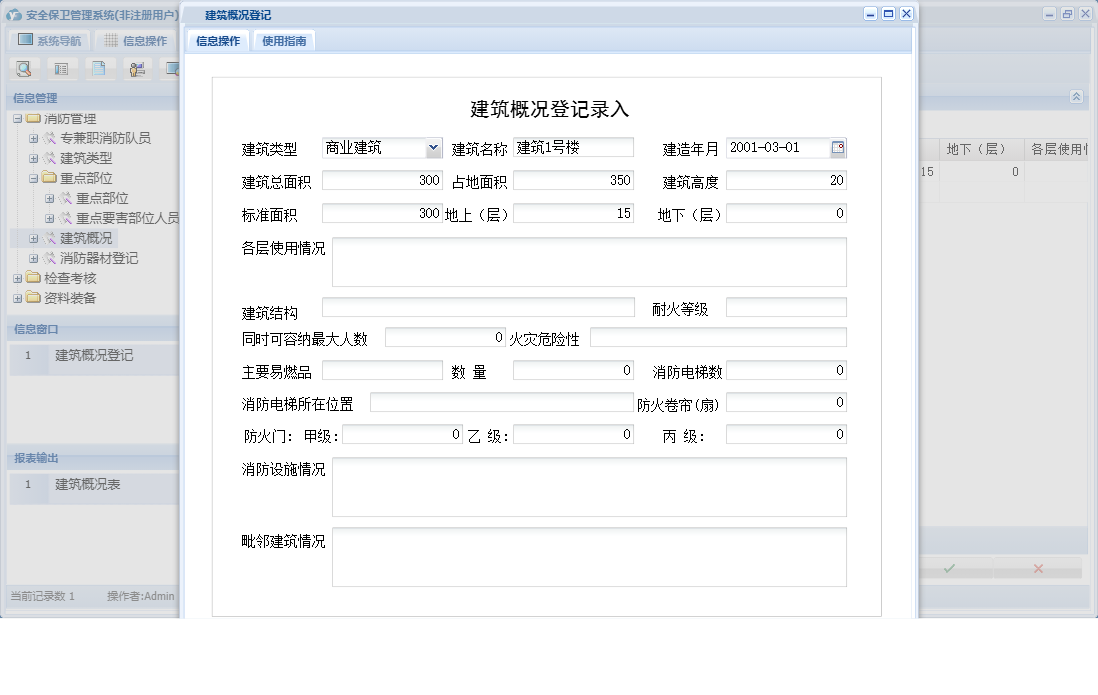Click the new document toolbar icon
Viewport: 1098px width, 695px height.
click(x=99, y=68)
